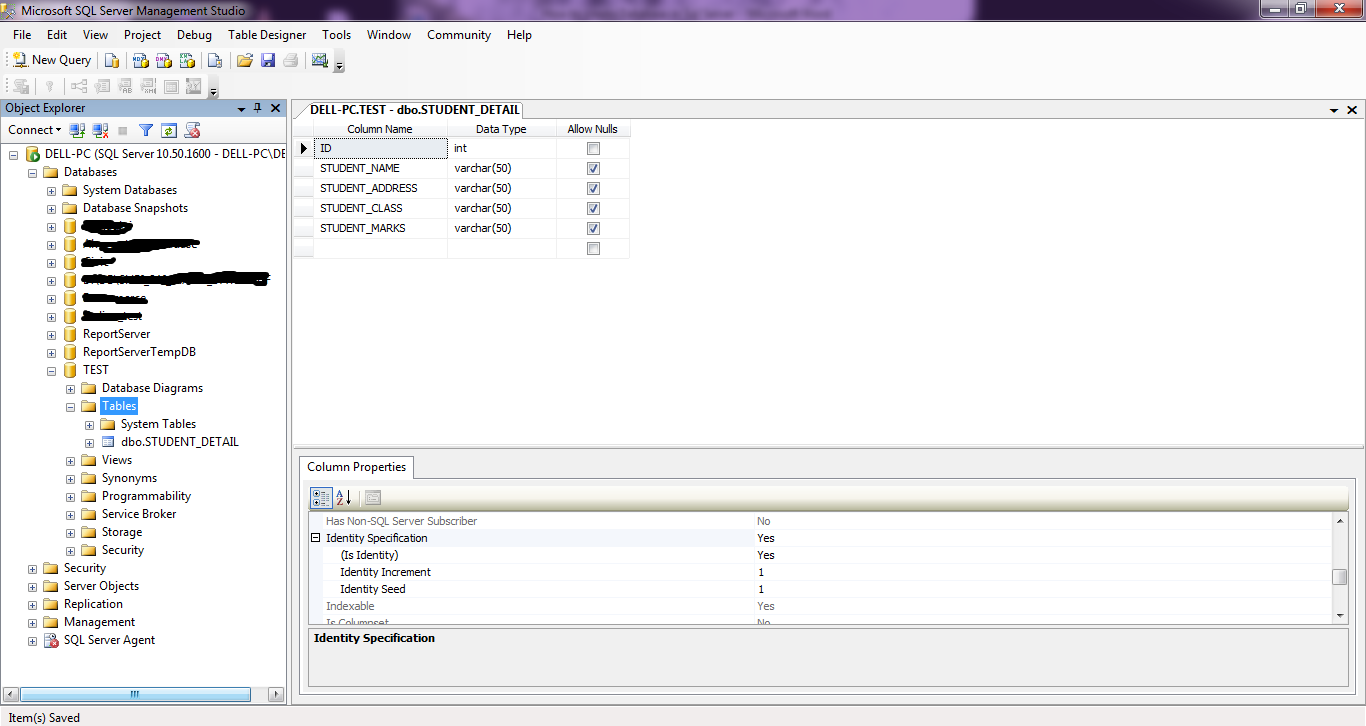Apply a filter in Object Explorer

coord(145,130)
